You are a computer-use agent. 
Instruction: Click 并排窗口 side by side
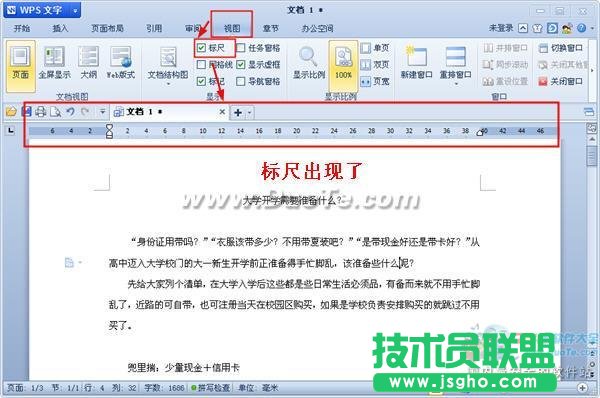point(505,48)
